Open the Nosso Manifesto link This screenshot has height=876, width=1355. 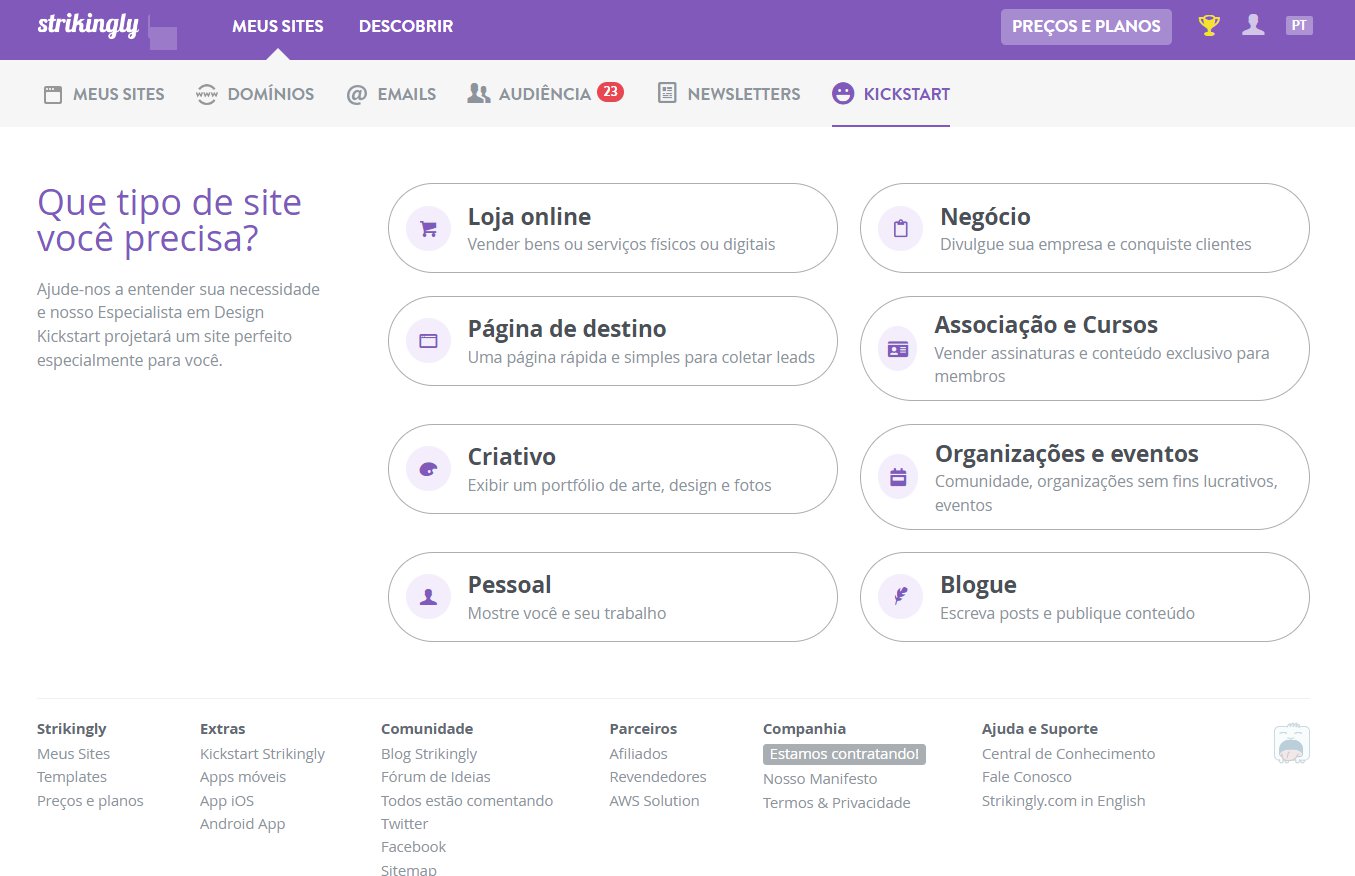(x=820, y=779)
